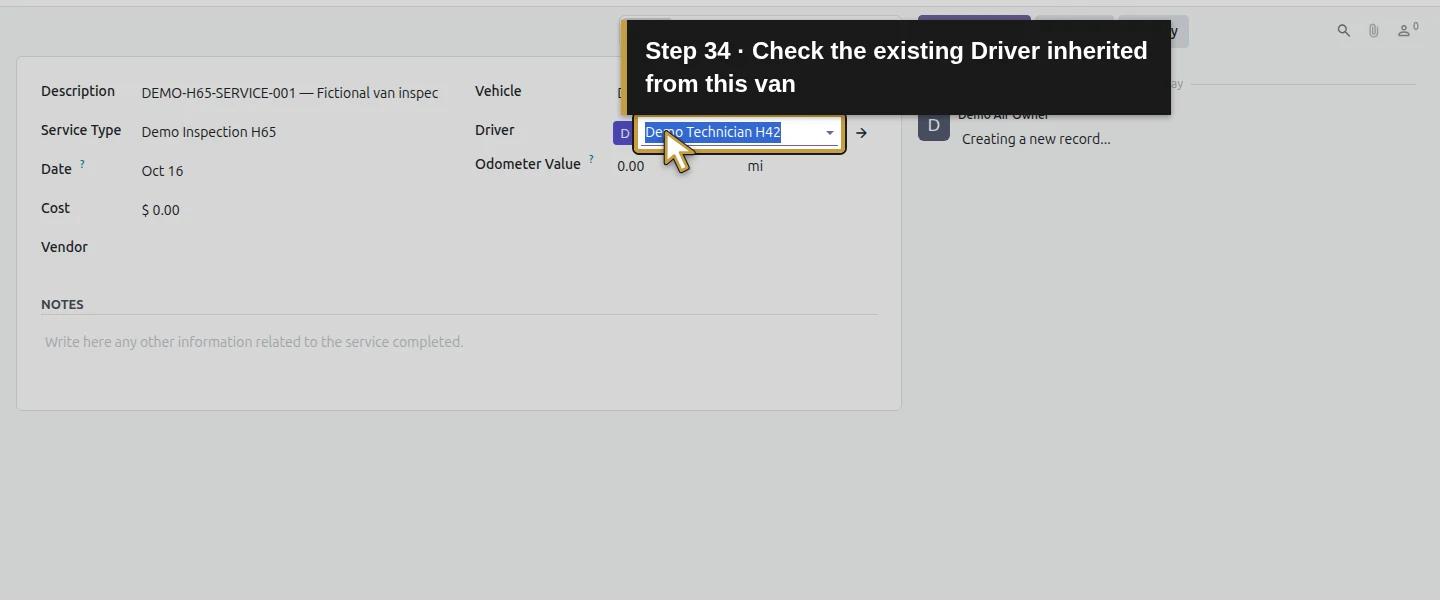Open the Odometer Value help question mark
Viewport: 1440px width, 600px height.
(x=591, y=159)
